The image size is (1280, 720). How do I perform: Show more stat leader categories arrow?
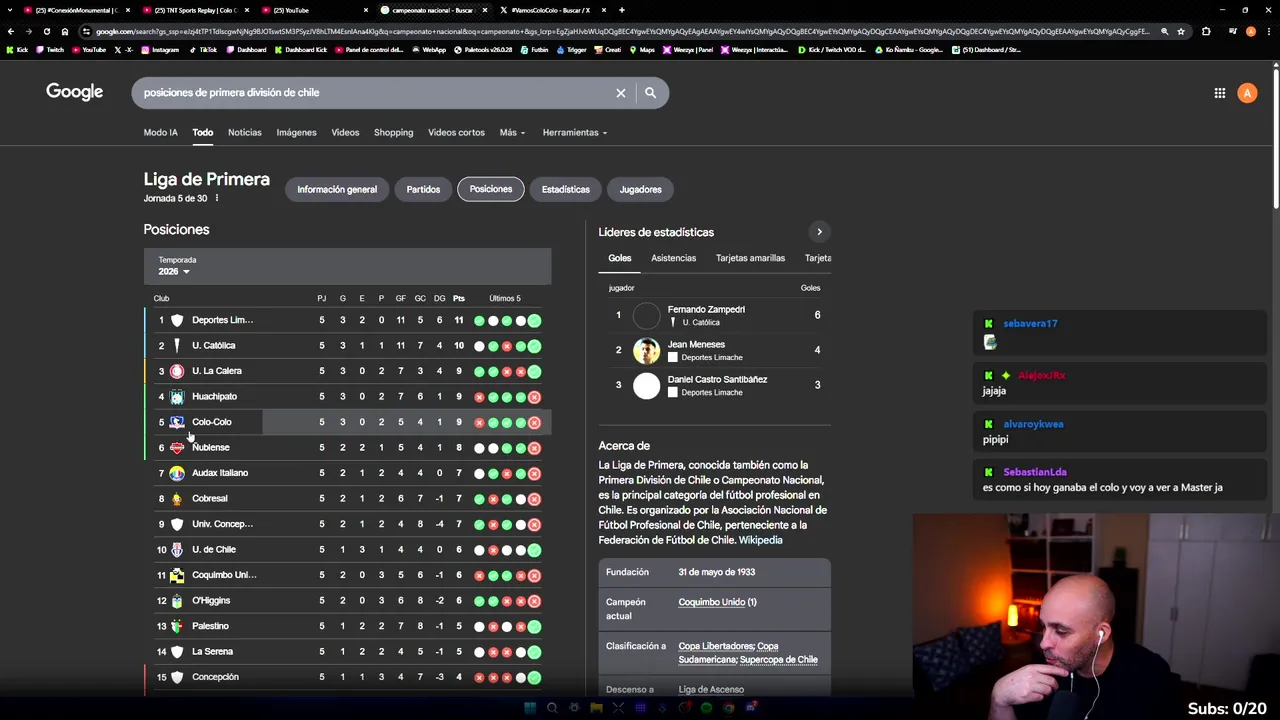point(819,232)
